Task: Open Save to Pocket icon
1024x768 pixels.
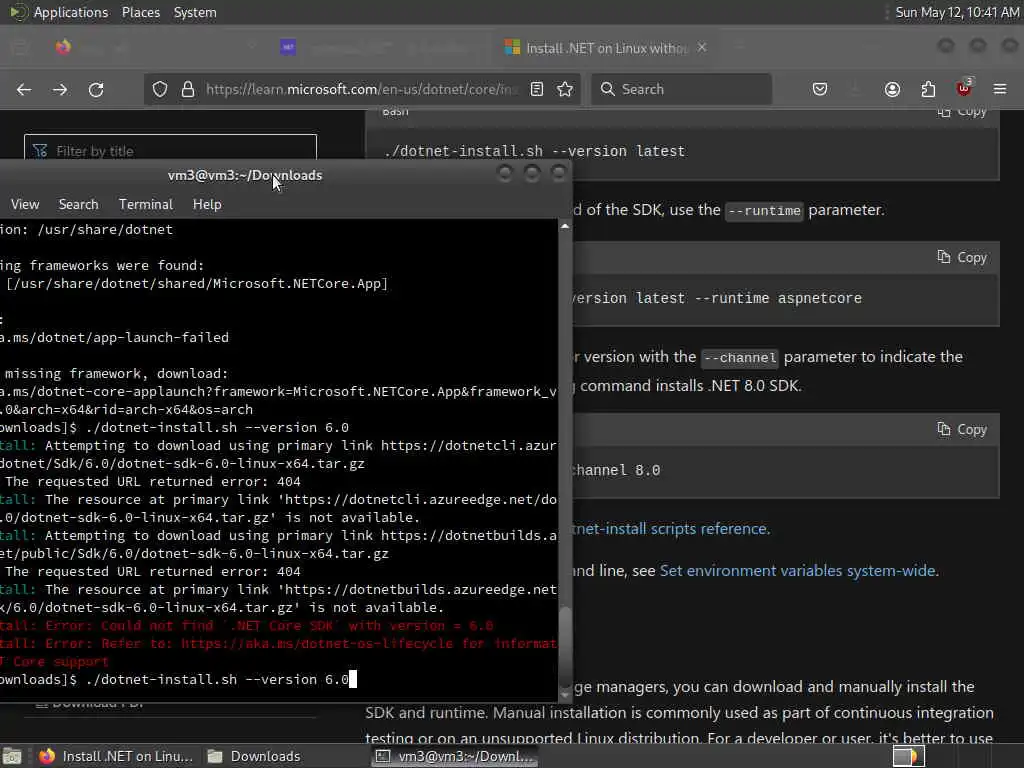Action: (820, 89)
